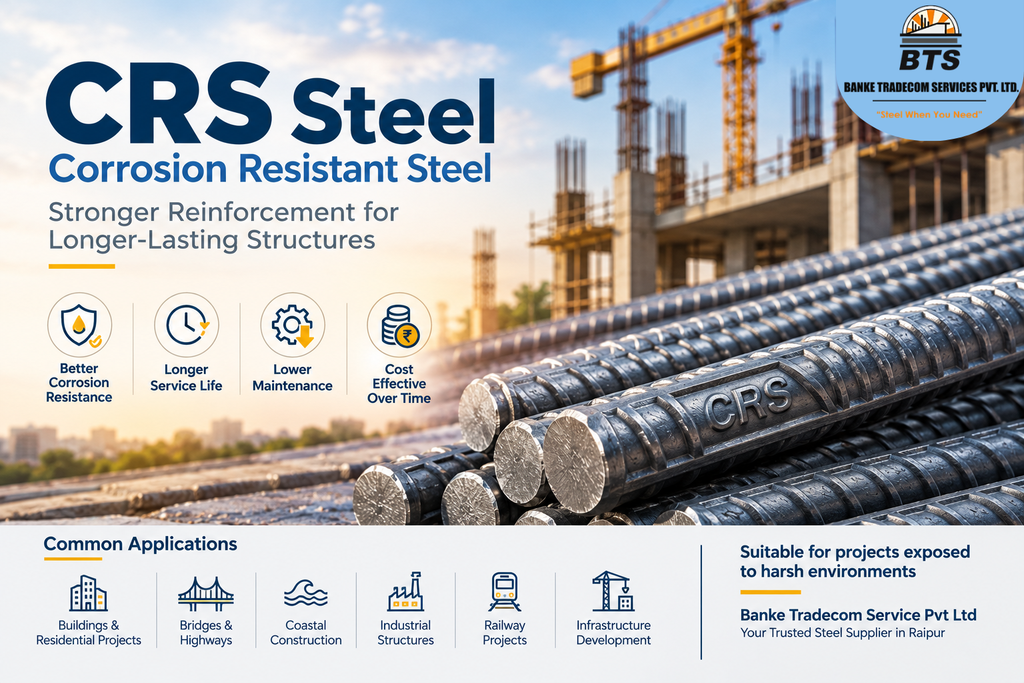Click the CRS embossed marking on rebar

coord(748,404)
